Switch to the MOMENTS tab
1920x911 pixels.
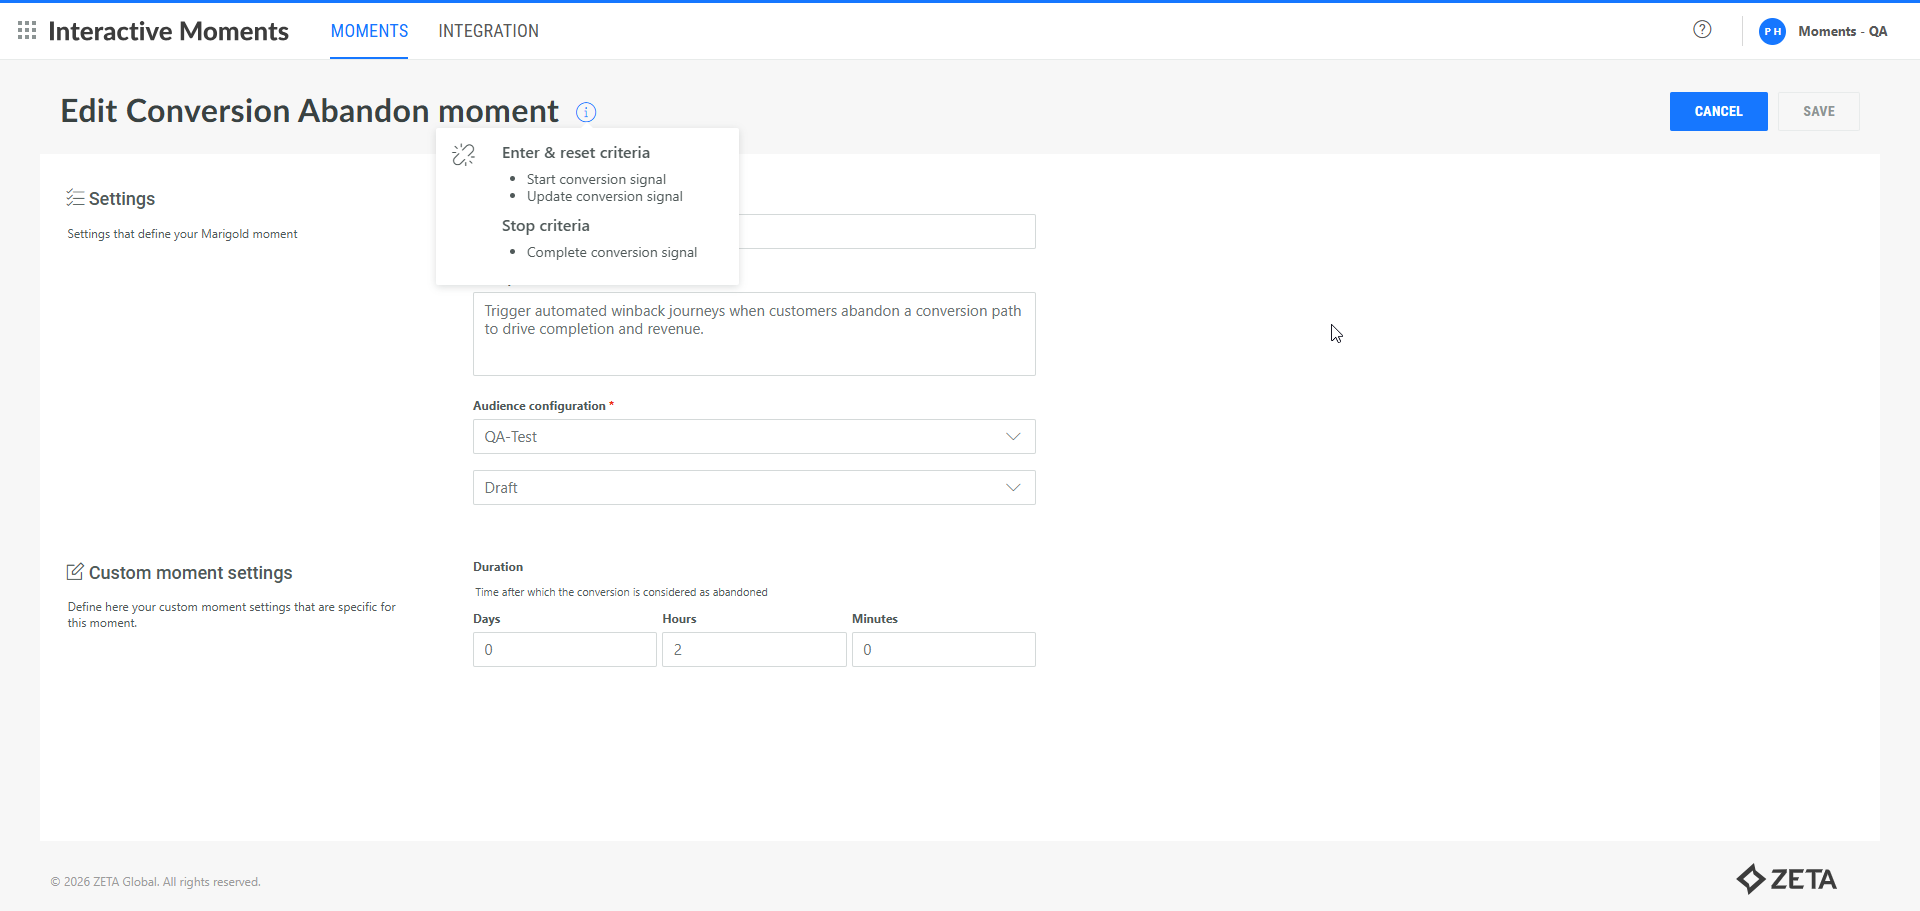[369, 31]
